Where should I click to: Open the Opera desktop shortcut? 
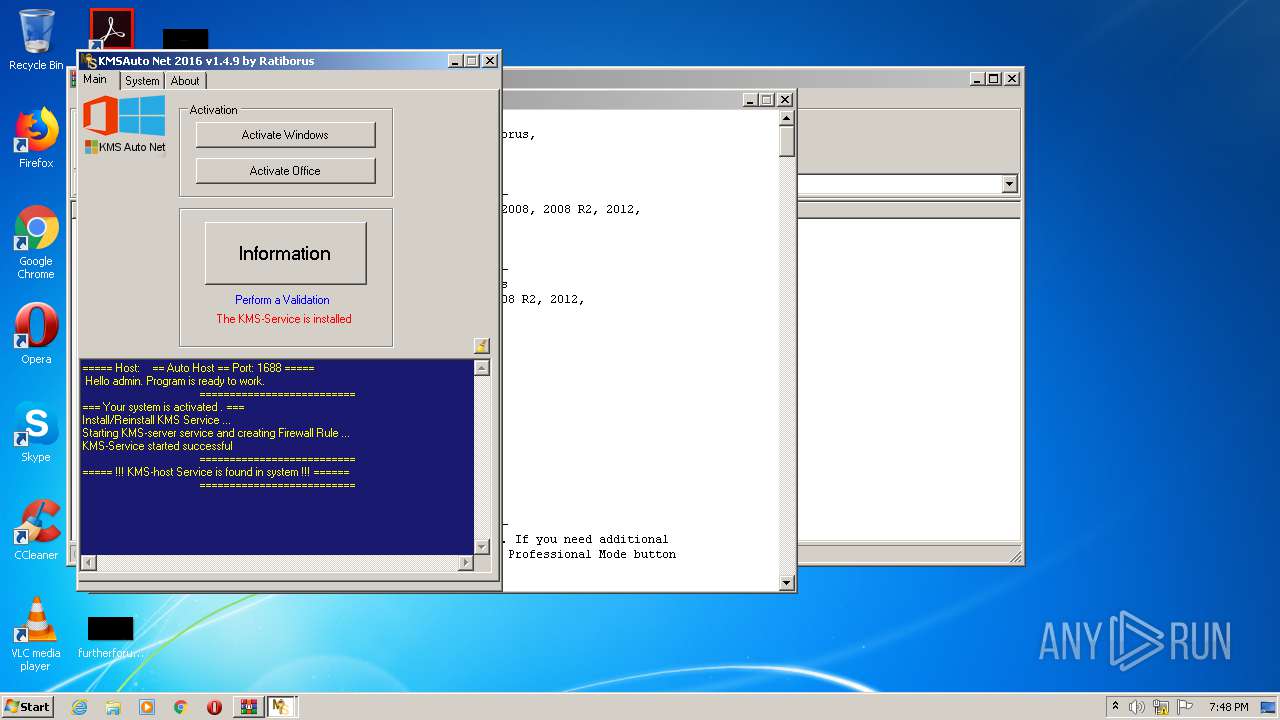(x=36, y=334)
